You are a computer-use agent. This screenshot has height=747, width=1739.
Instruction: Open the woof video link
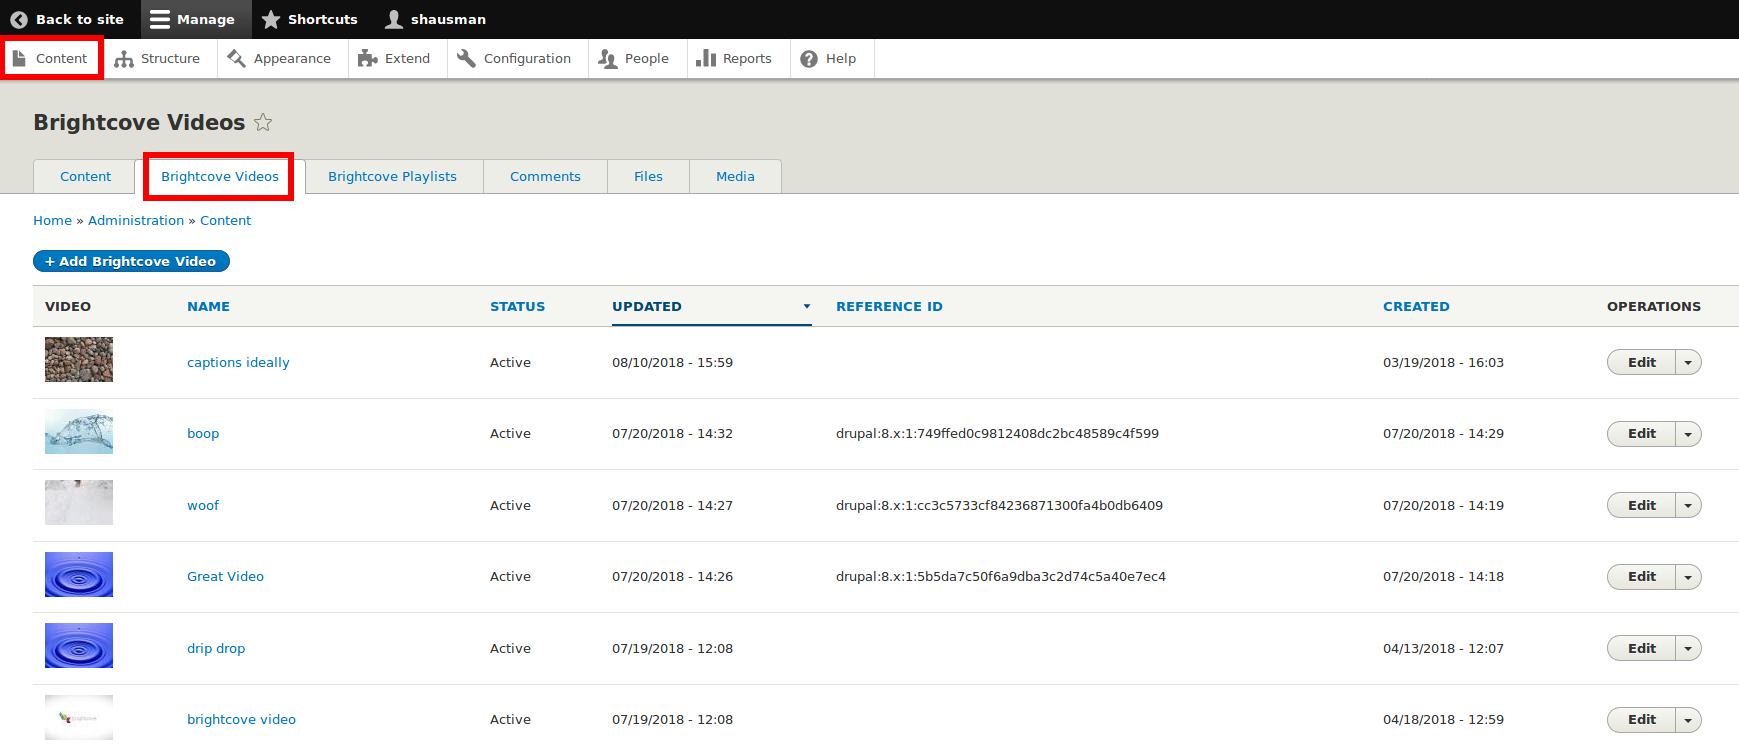(x=203, y=505)
